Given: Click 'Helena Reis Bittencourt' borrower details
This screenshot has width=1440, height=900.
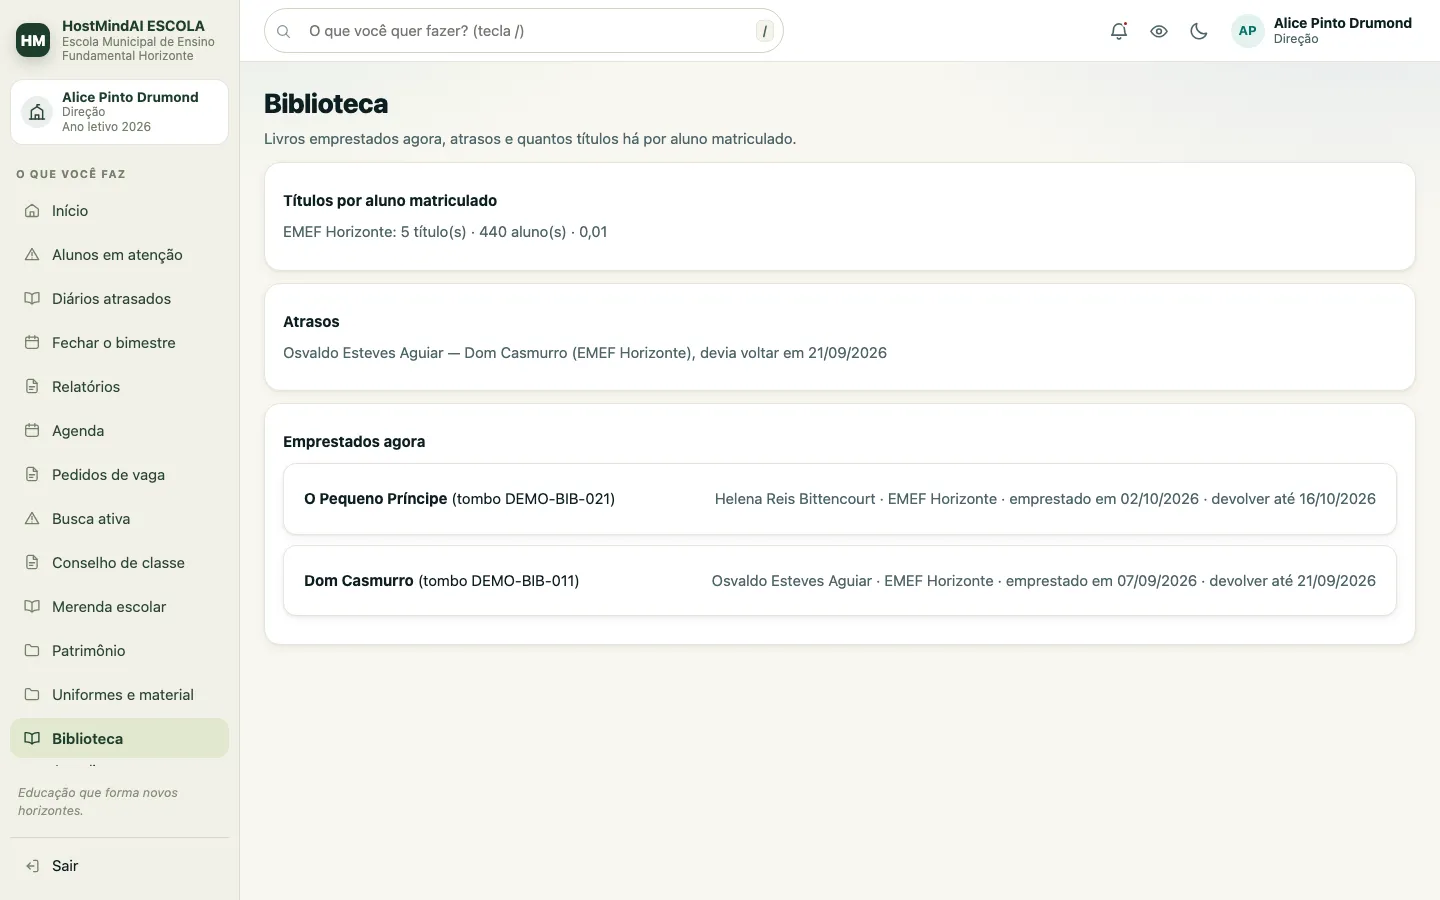Looking at the screenshot, I should point(1045,499).
